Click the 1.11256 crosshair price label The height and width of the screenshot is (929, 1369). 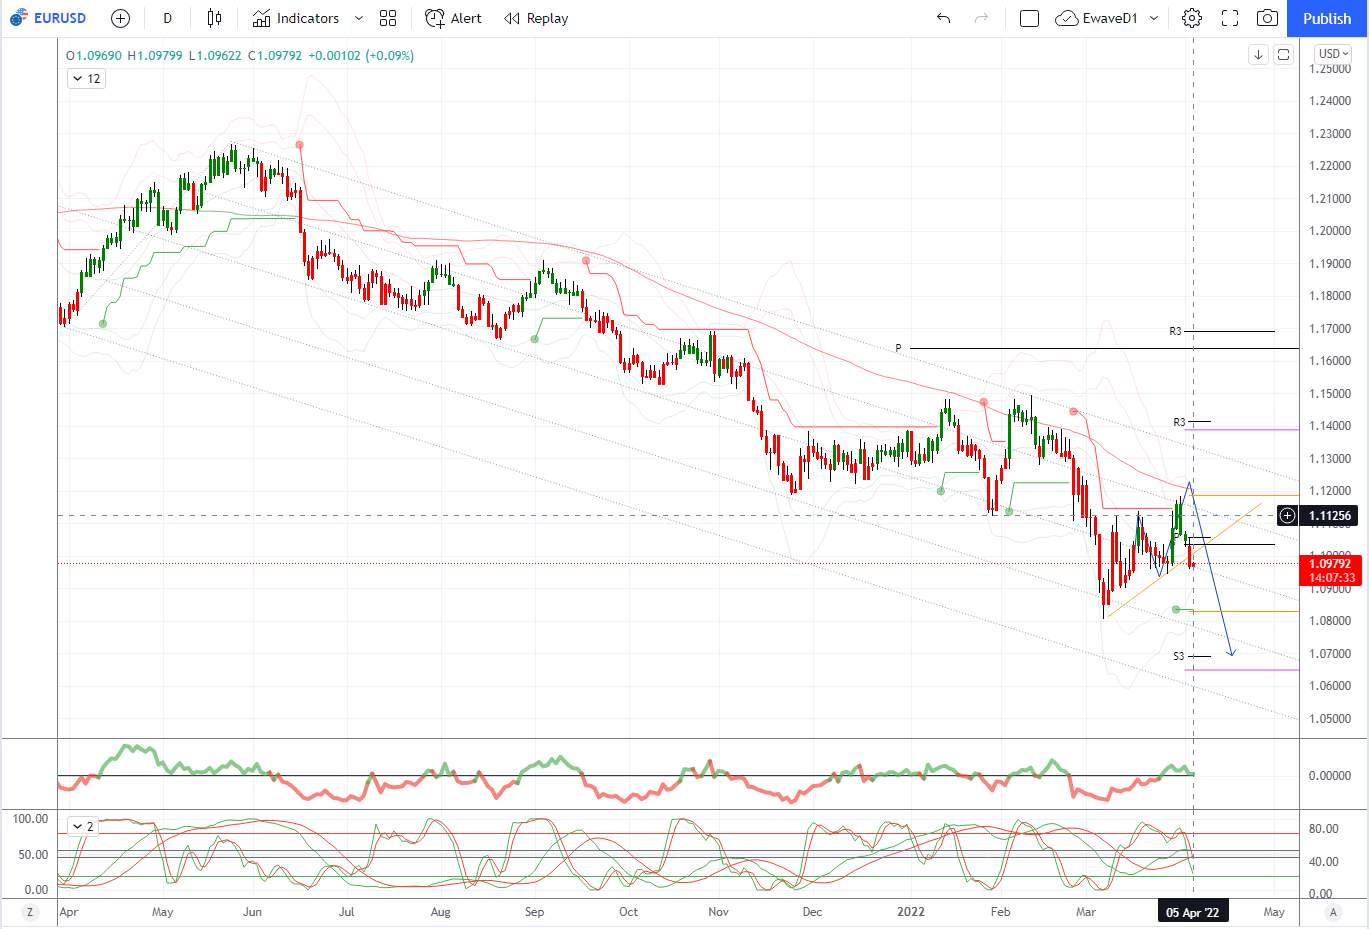pos(1330,516)
